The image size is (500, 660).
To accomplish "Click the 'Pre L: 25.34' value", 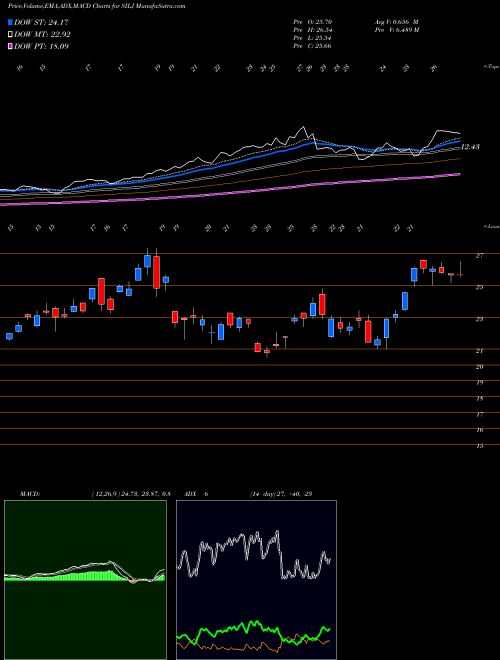I will (x=312, y=38).
